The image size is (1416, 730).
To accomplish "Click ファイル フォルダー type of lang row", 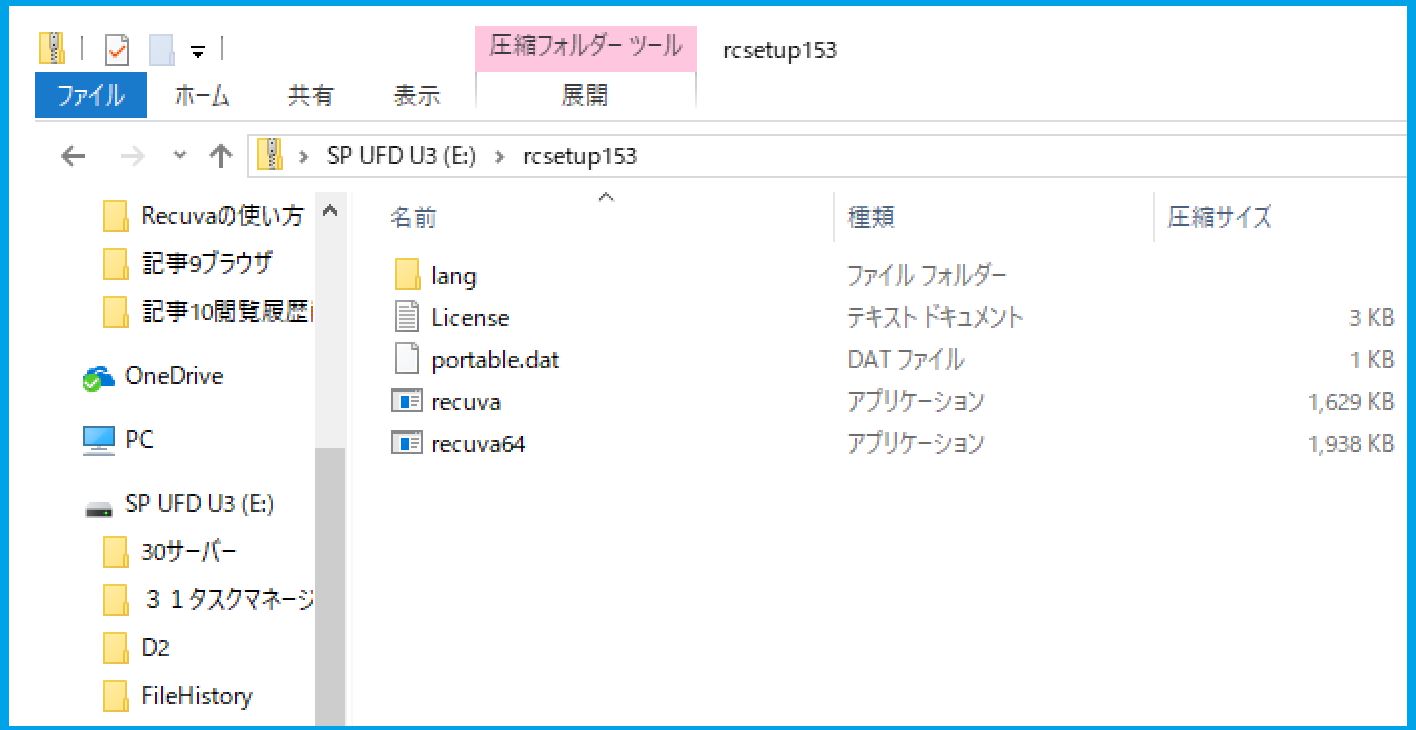I will coord(926,276).
